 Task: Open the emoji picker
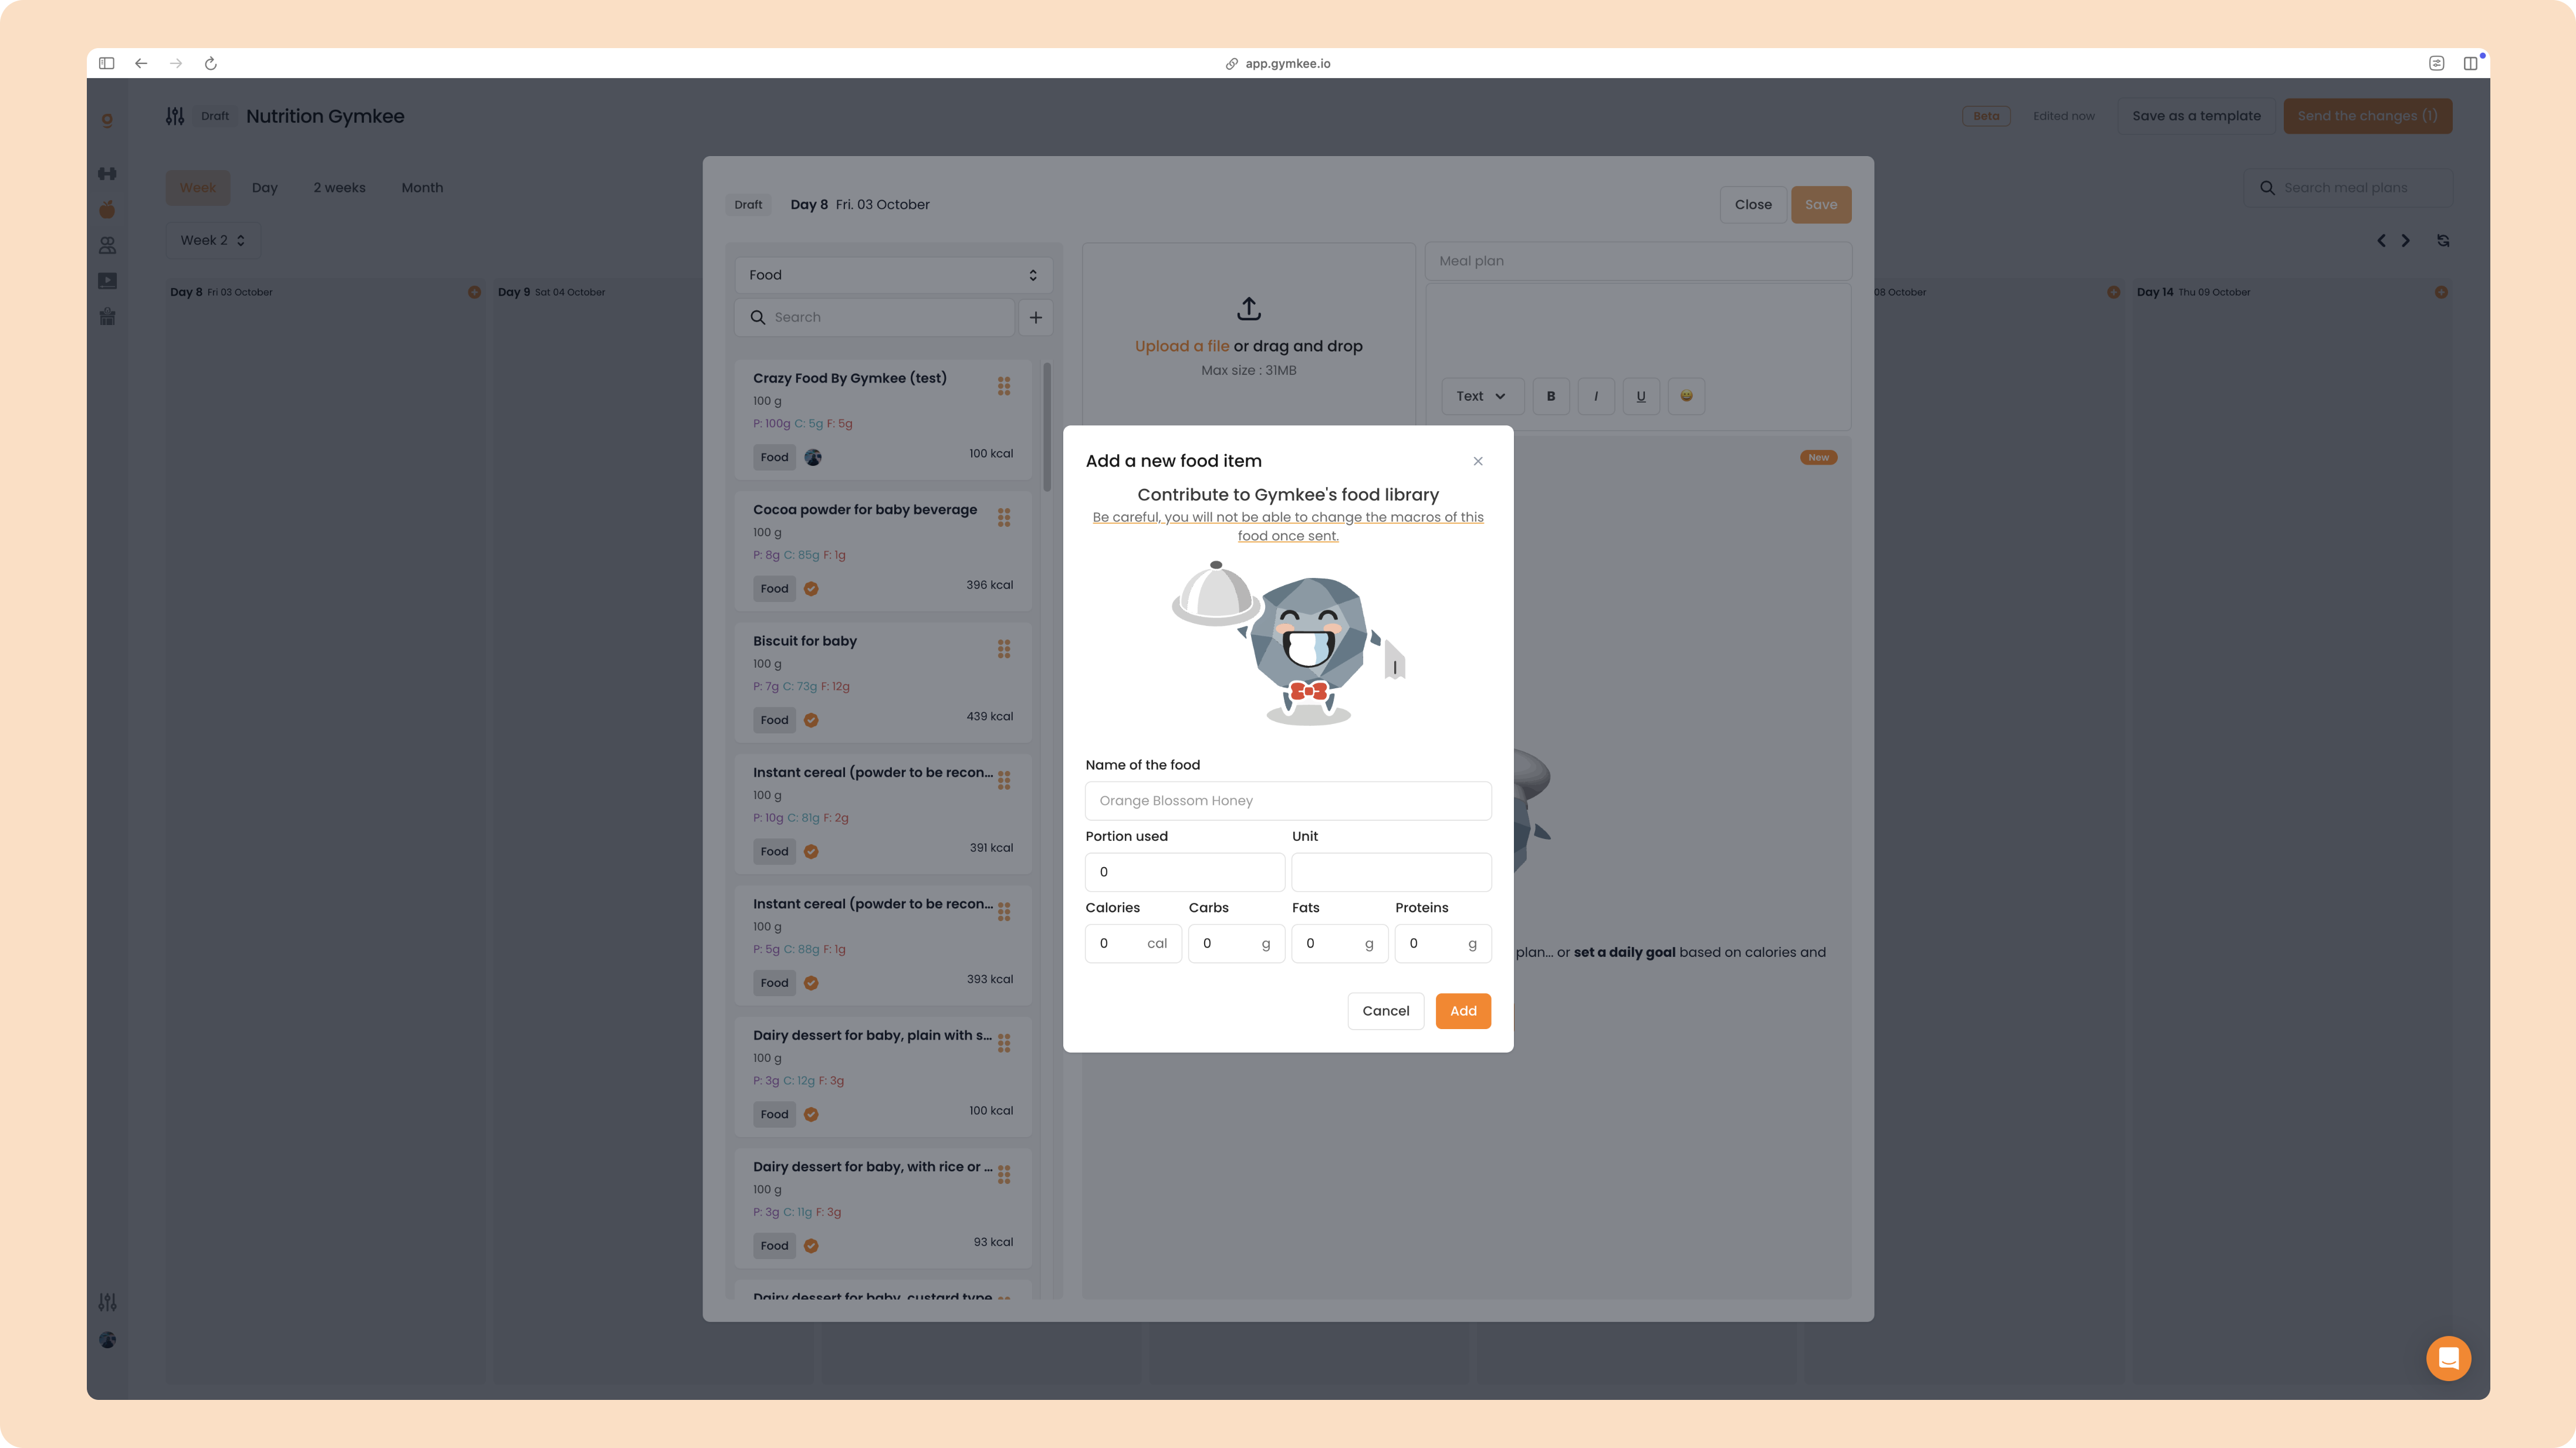click(1686, 396)
